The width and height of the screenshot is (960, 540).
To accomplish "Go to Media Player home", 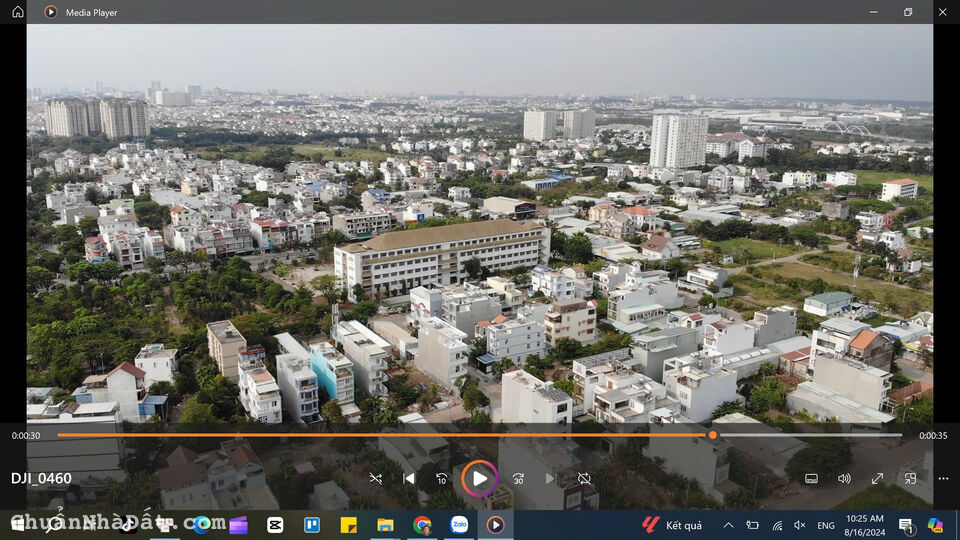I will tap(18, 12).
